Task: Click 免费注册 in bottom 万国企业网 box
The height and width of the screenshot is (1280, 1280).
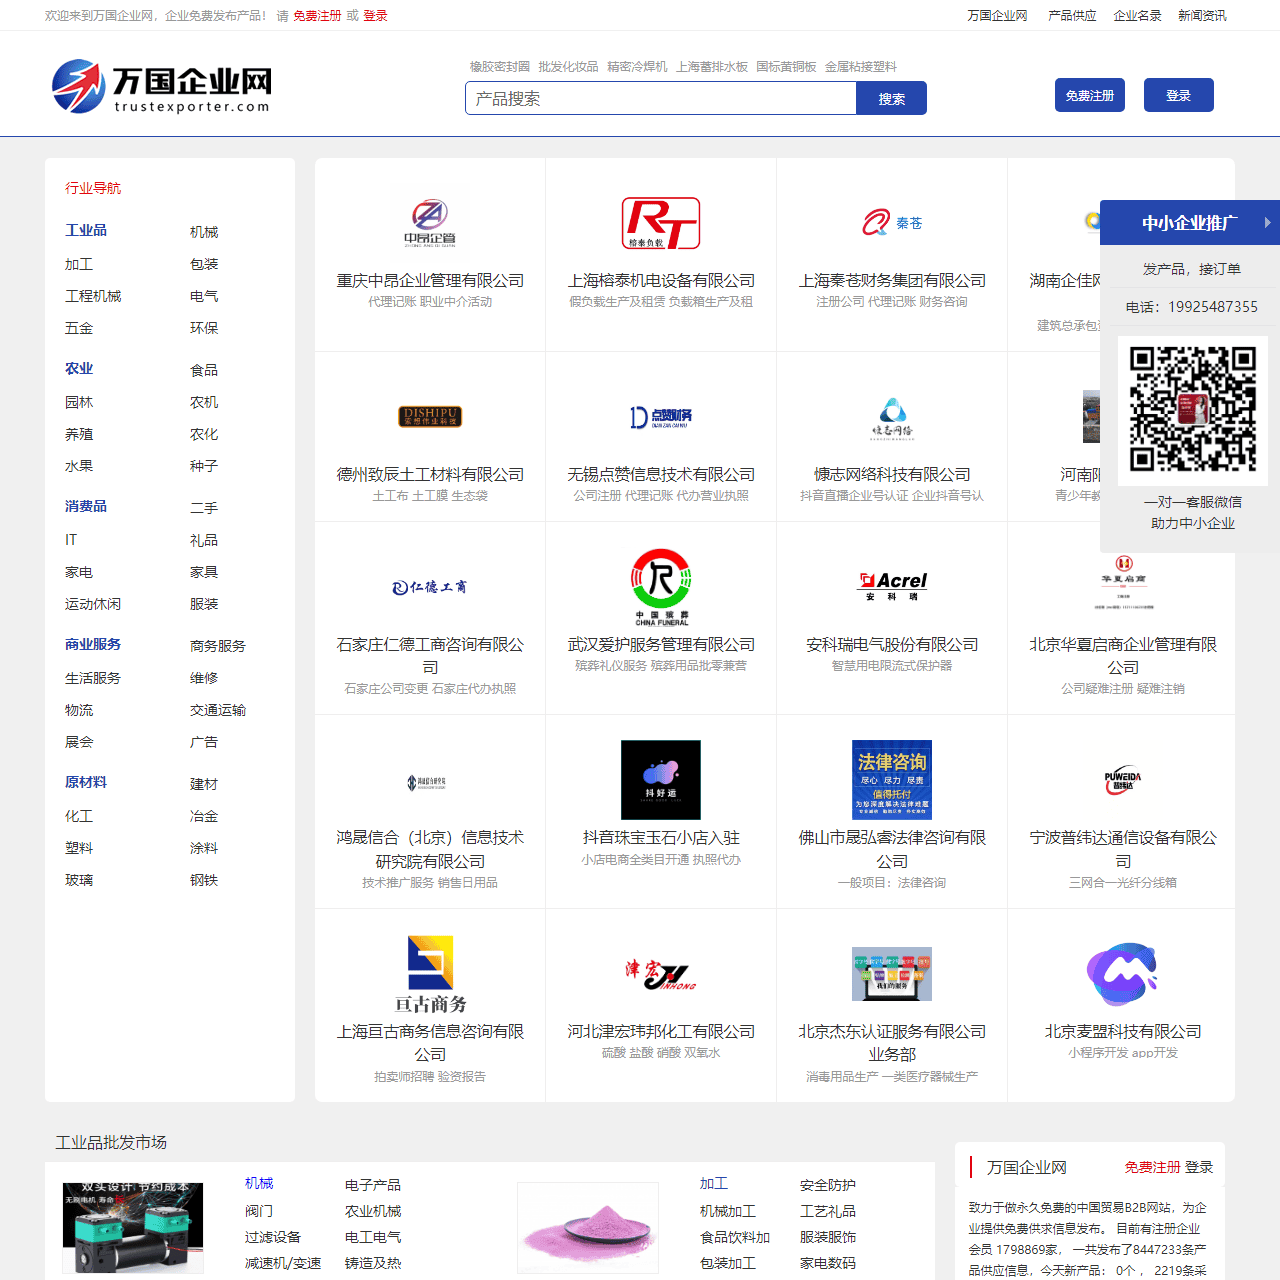Action: click(1152, 1167)
